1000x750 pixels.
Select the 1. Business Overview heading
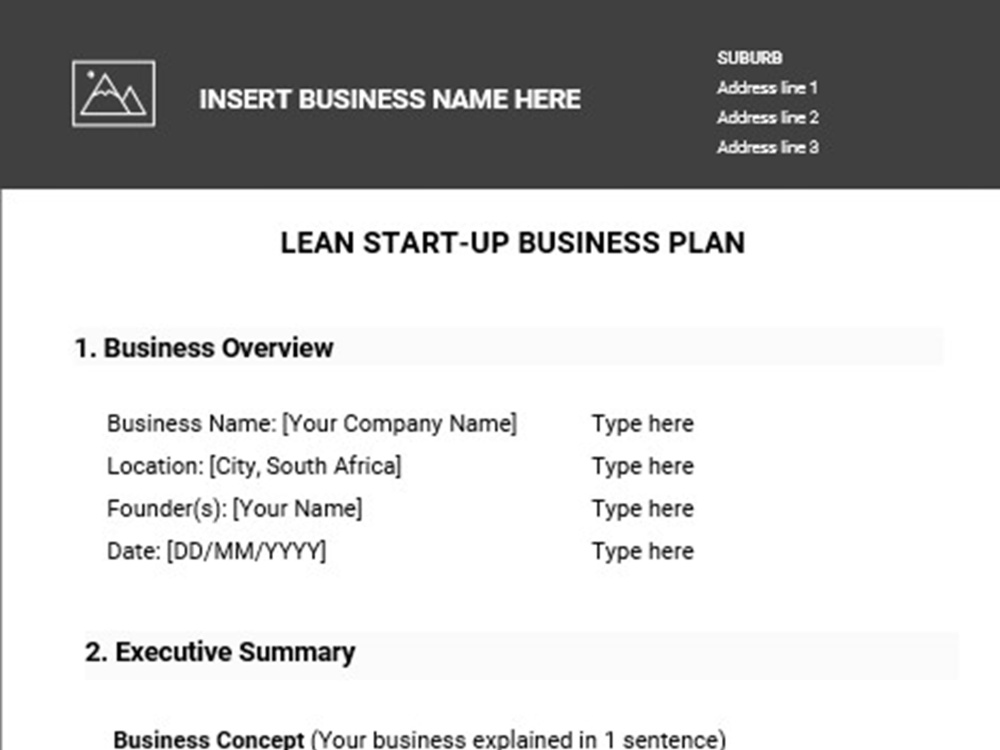coord(204,348)
